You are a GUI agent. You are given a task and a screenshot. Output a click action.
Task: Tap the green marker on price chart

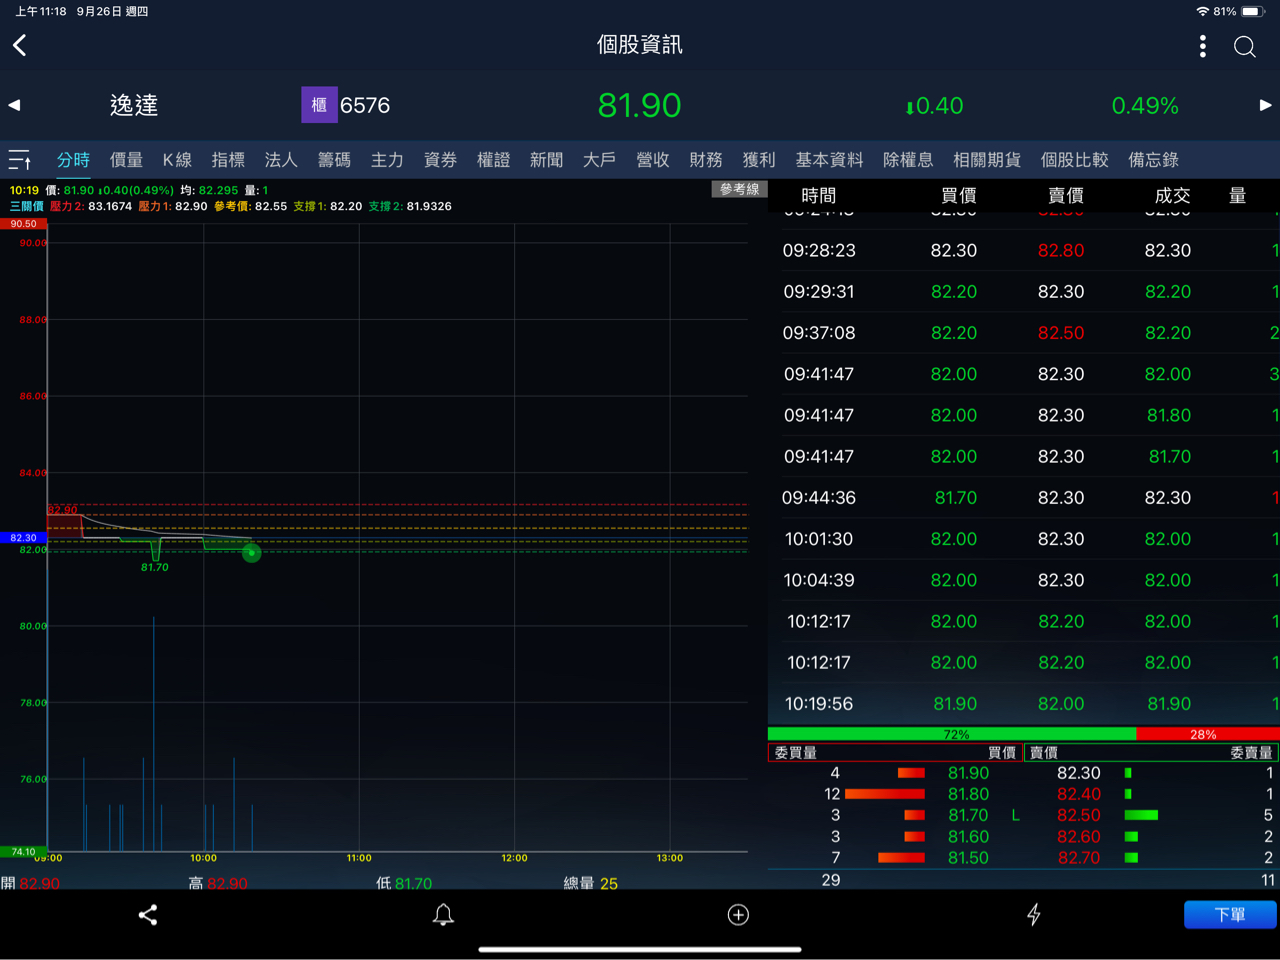(252, 553)
